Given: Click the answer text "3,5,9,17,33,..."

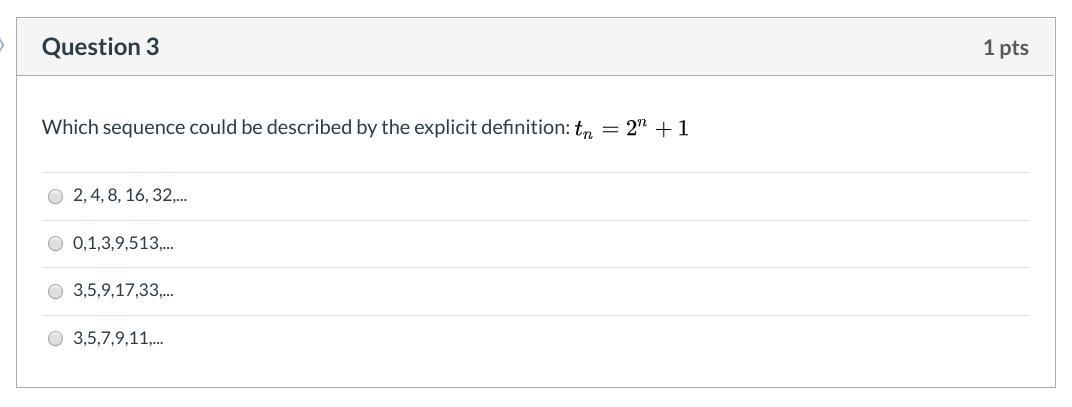Looking at the screenshot, I should pos(123,291).
